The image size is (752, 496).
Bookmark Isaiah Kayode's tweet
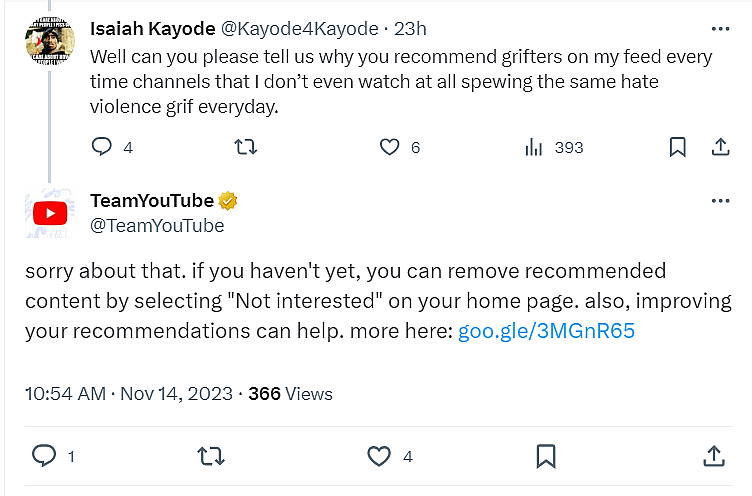coord(677,147)
